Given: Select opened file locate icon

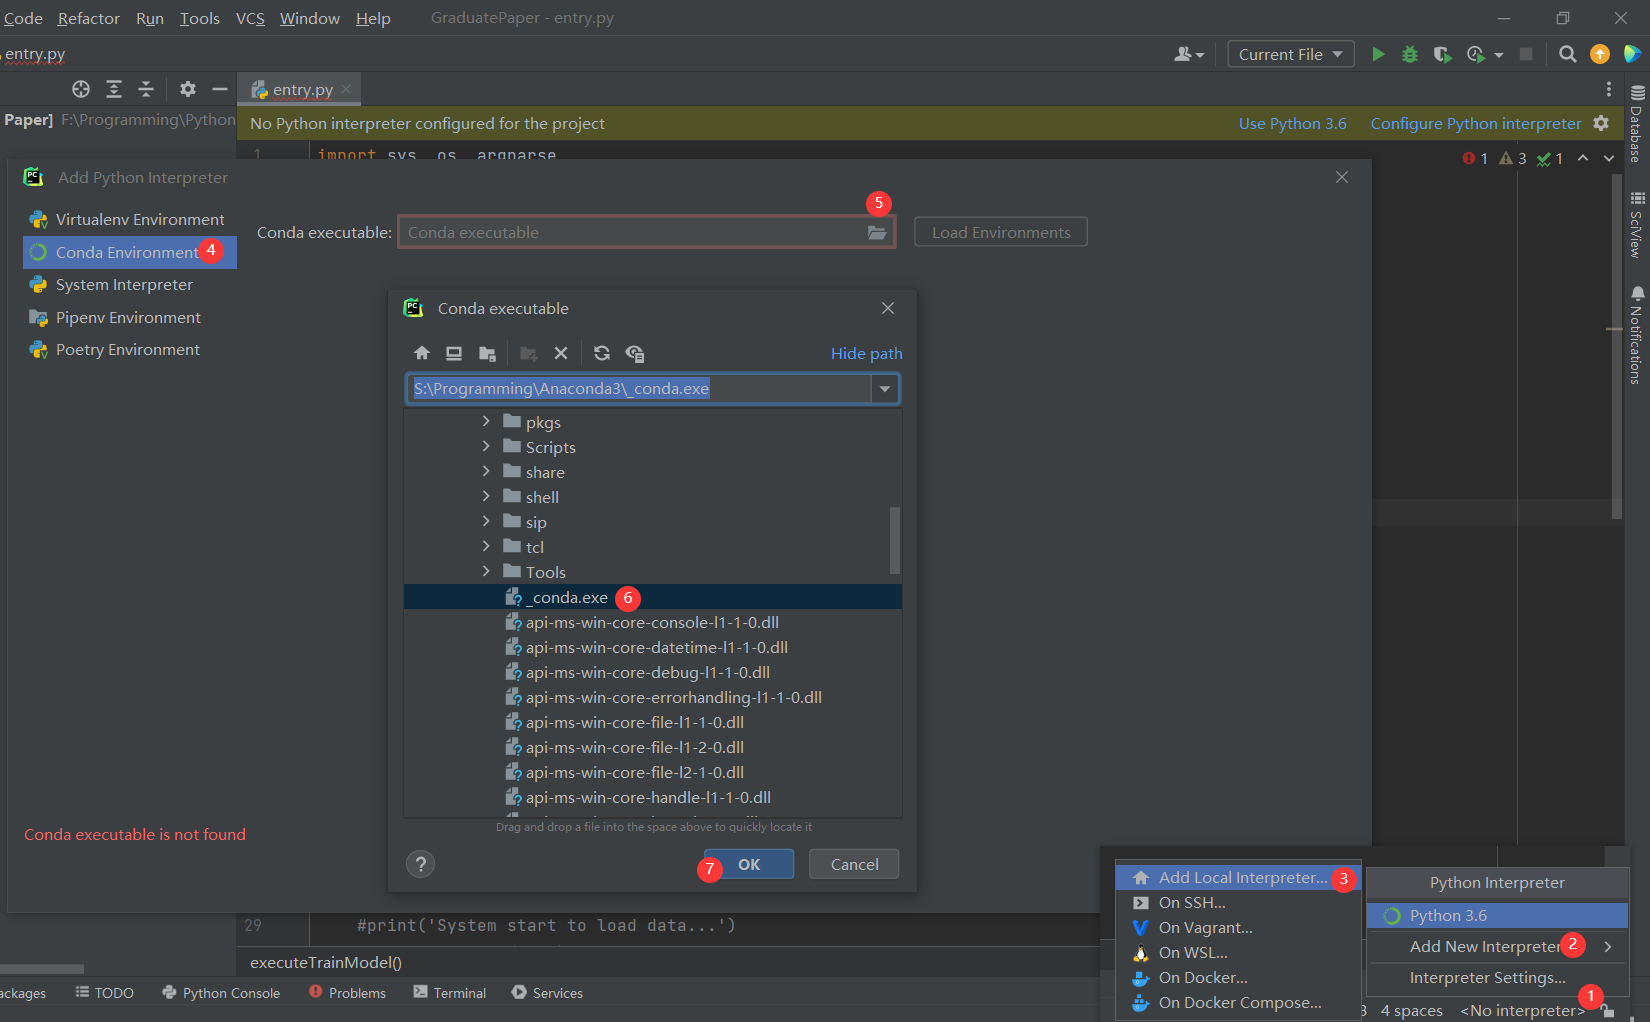Looking at the screenshot, I should (x=81, y=89).
